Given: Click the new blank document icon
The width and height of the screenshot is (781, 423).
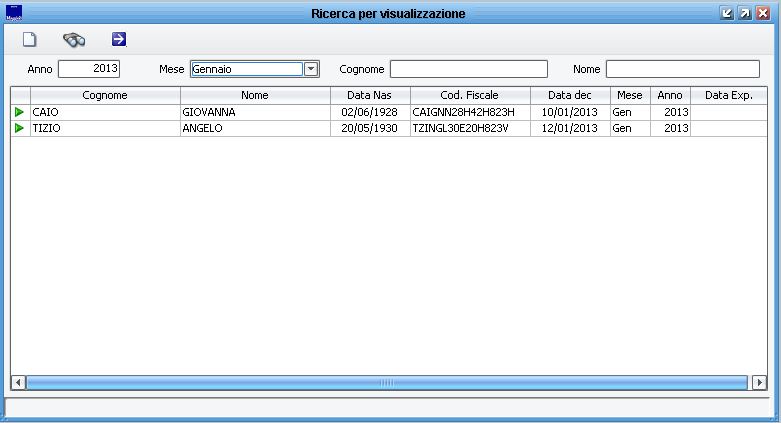Looking at the screenshot, I should [29, 40].
